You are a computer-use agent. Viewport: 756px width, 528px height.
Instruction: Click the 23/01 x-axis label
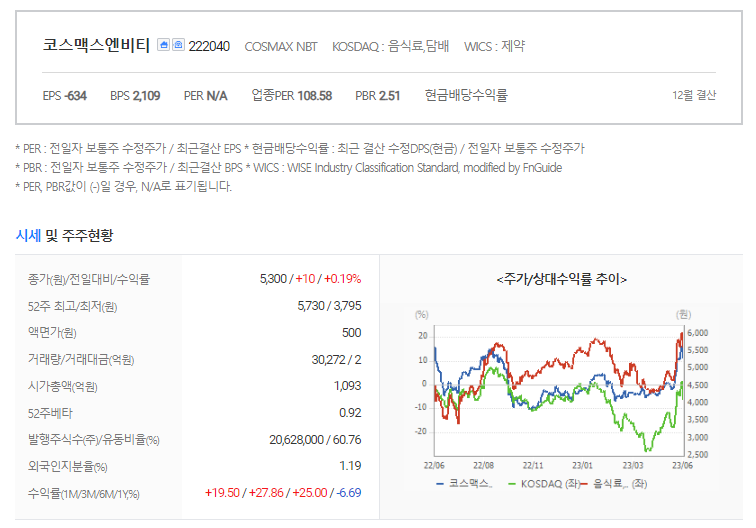582,465
